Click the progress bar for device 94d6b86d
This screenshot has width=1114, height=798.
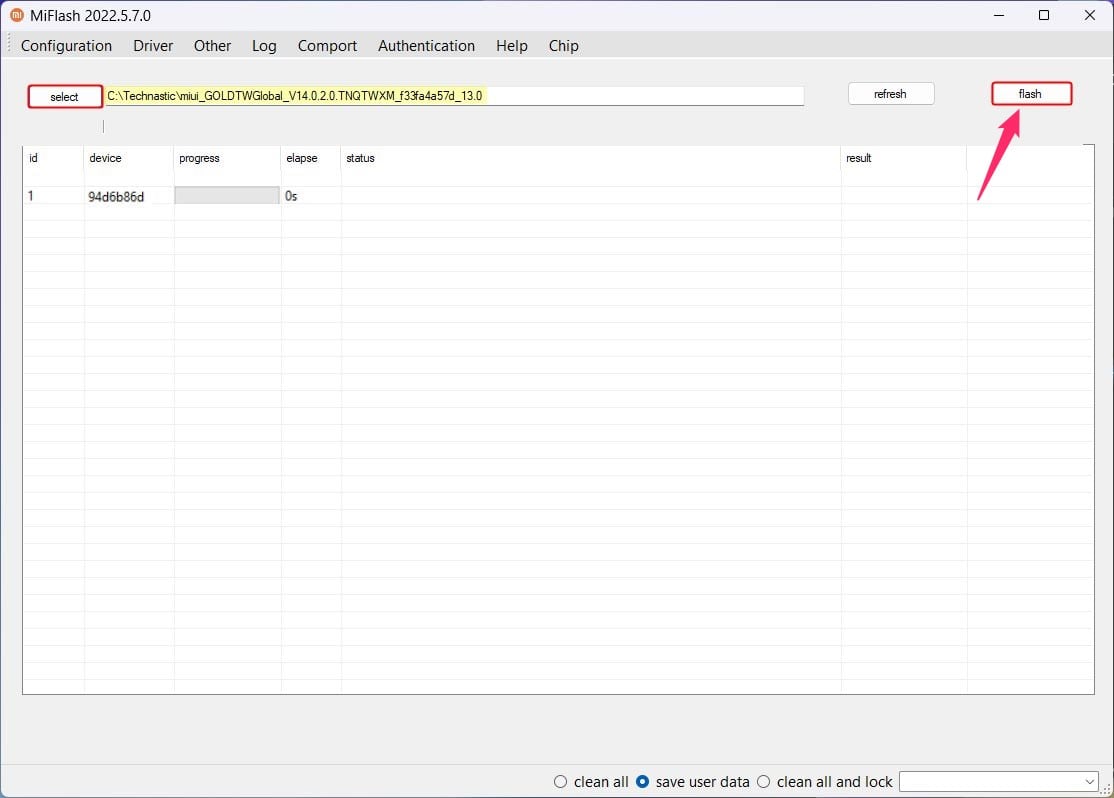point(227,196)
